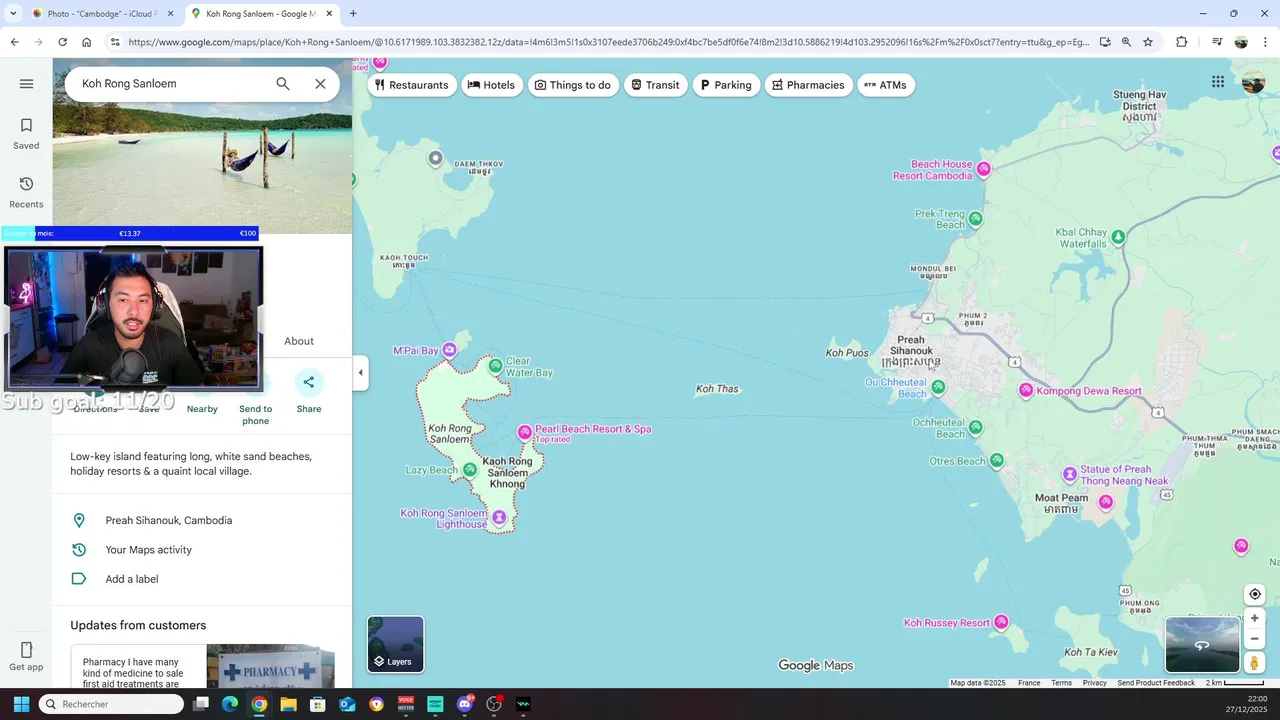
Task: Filter map by Hotels chip
Action: coord(491,85)
